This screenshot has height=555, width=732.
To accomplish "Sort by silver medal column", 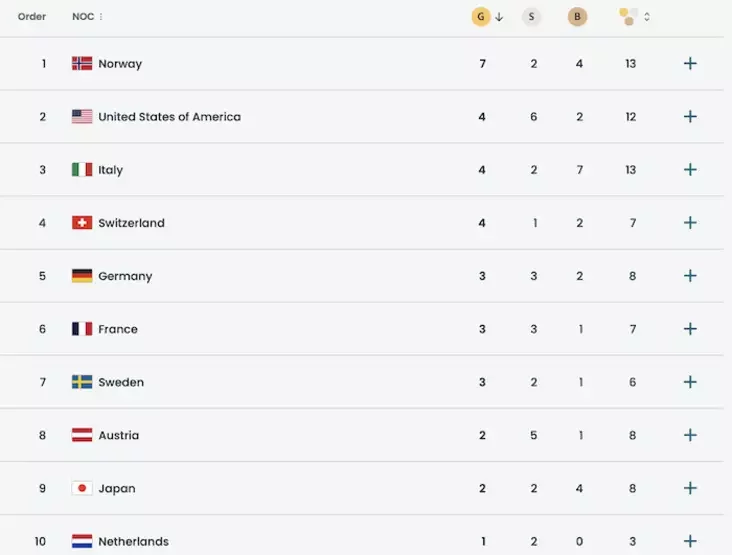I will [x=531, y=17].
